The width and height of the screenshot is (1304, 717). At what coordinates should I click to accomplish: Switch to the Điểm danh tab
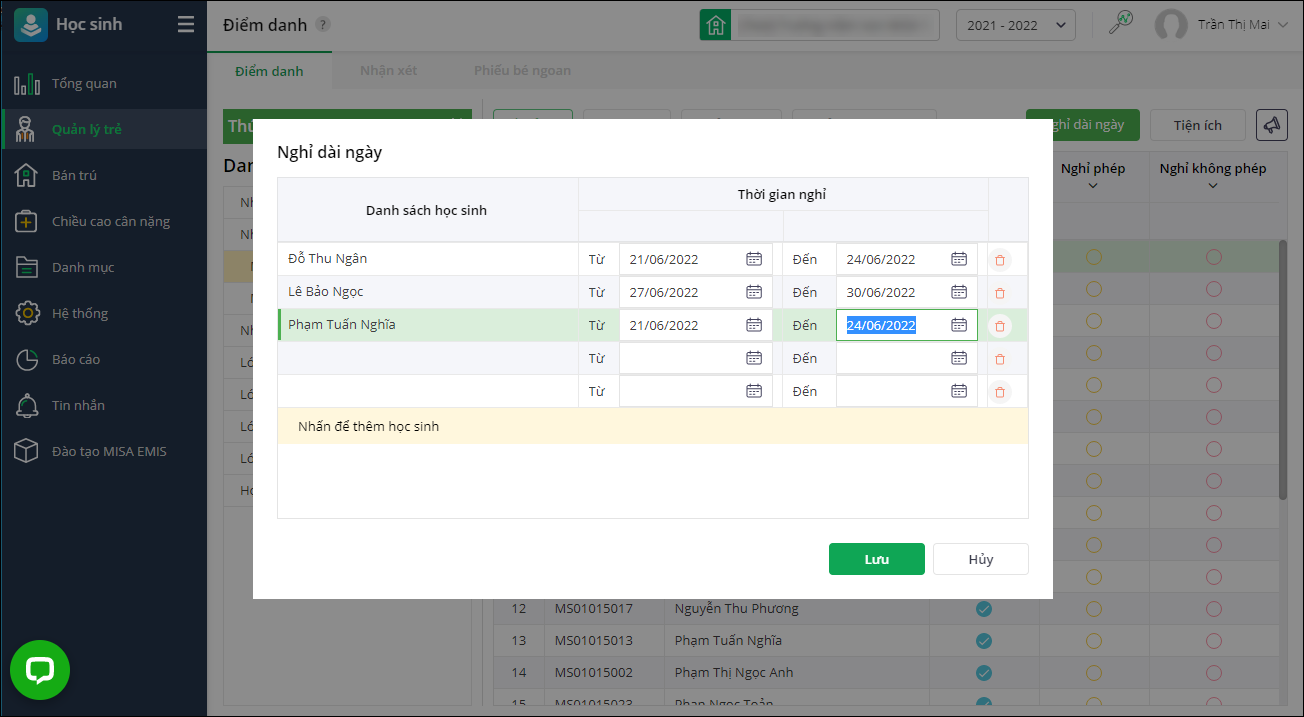[269, 71]
